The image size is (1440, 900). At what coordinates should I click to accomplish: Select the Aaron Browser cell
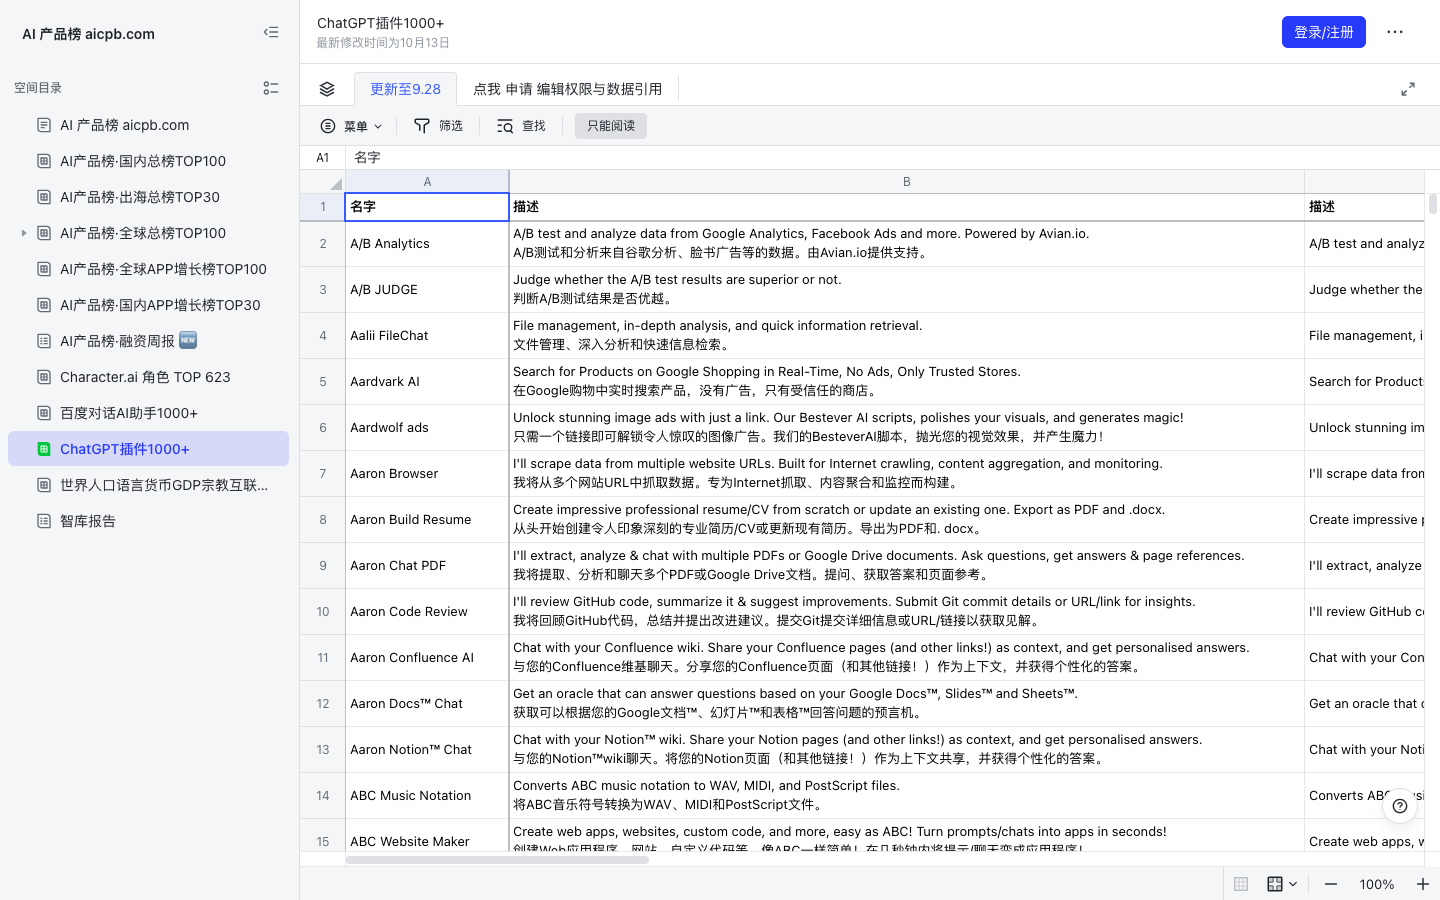click(427, 474)
